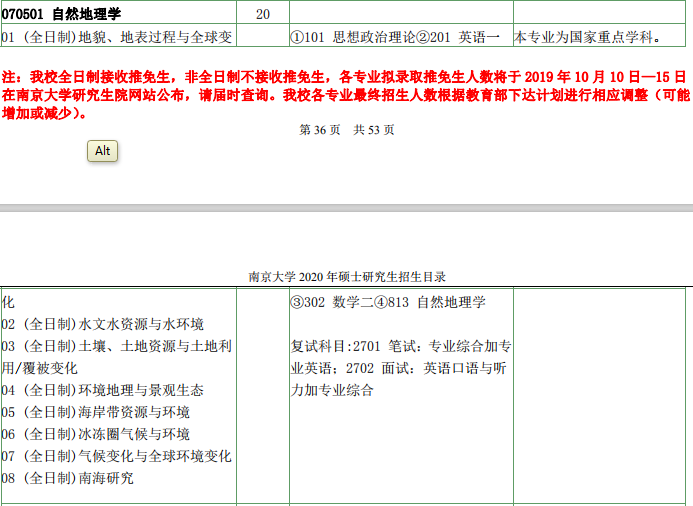Click retest line '复试科目:2701 笔试：专业综合加专'
Image resolution: width=693 pixels, height=506 pixels.
[401, 346]
